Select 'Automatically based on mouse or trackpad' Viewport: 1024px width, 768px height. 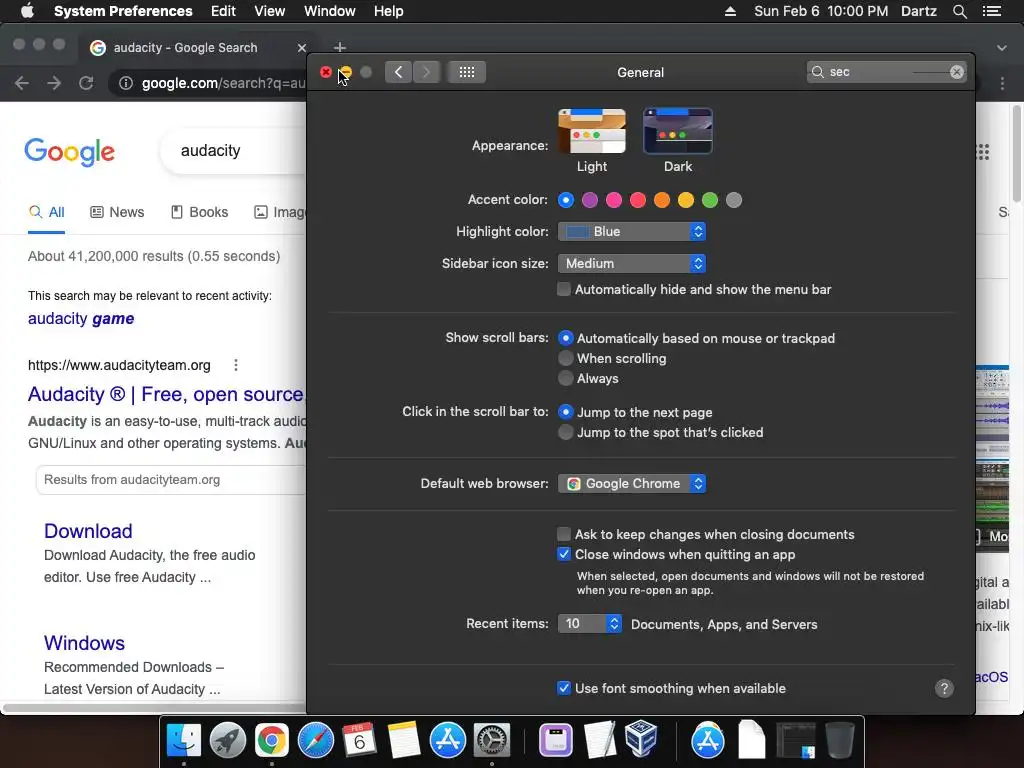click(x=566, y=338)
